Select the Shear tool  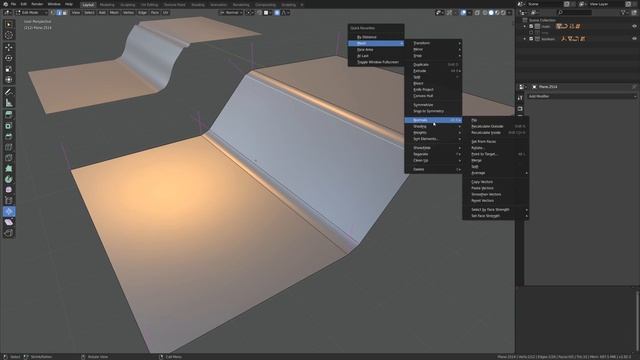[9, 222]
